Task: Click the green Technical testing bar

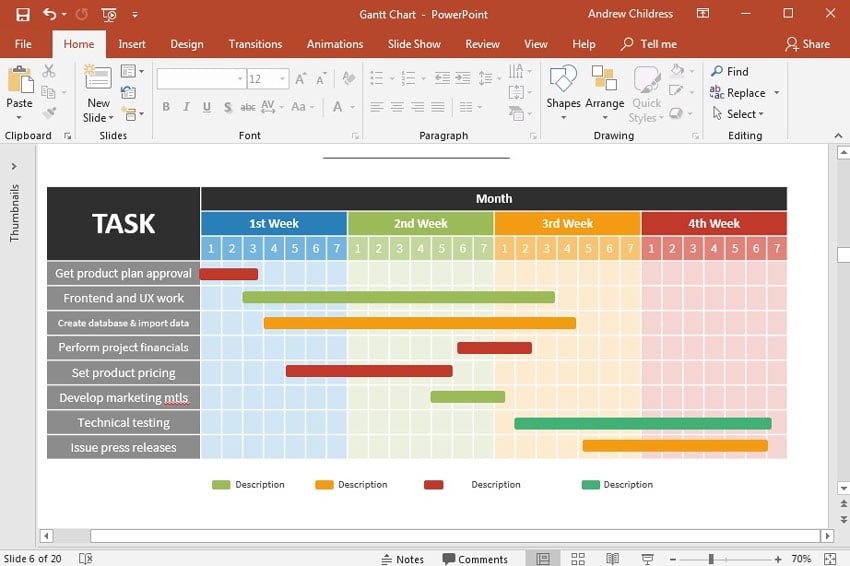Action: 642,423
